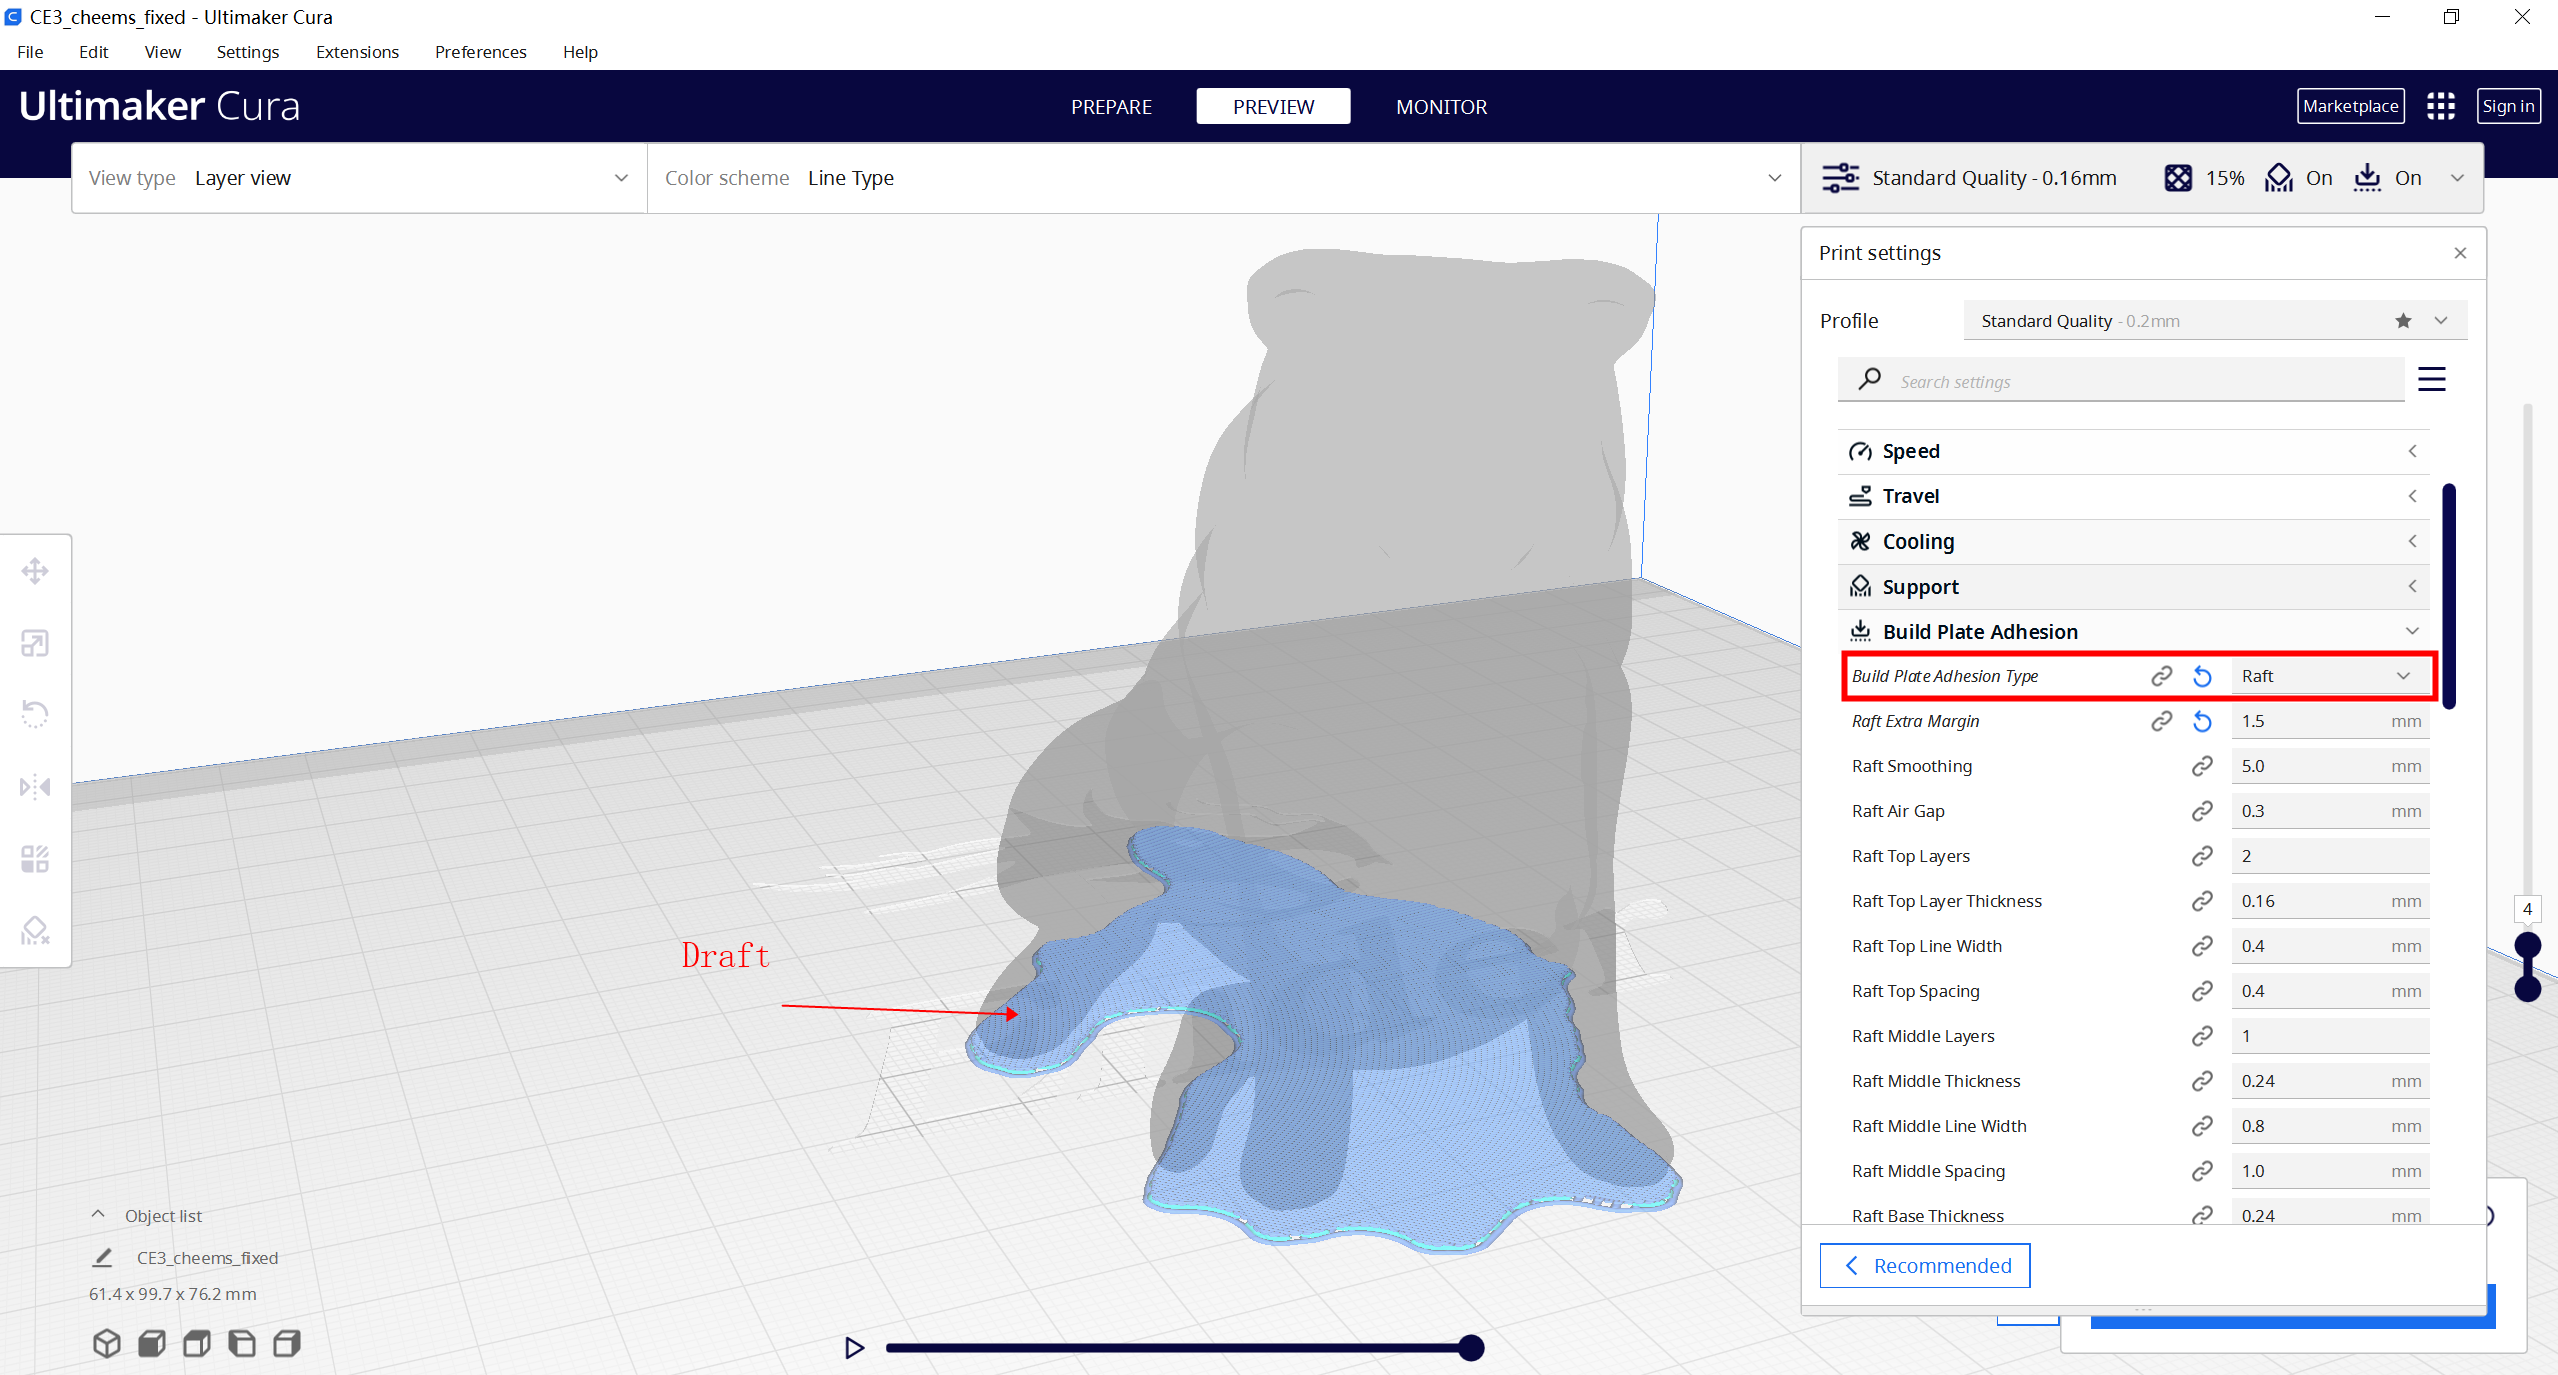The height and width of the screenshot is (1375, 2558).
Task: Open the View type dropdown
Action: (359, 178)
